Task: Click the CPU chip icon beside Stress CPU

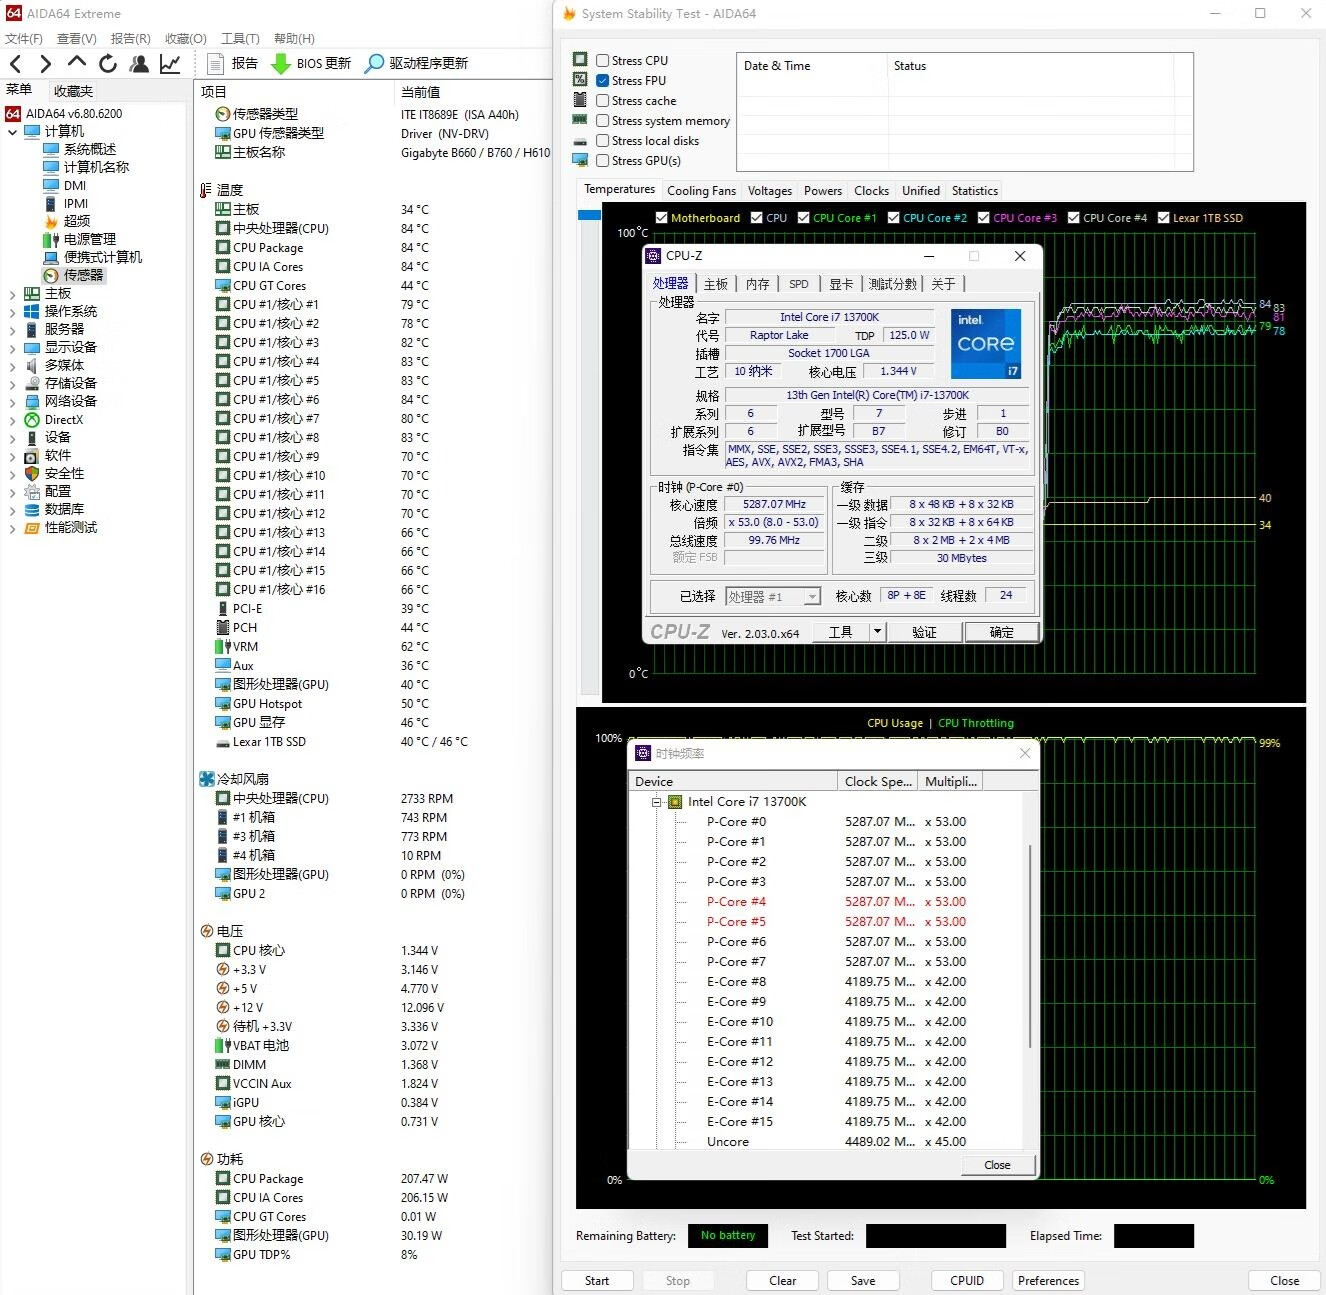Action: coord(581,59)
